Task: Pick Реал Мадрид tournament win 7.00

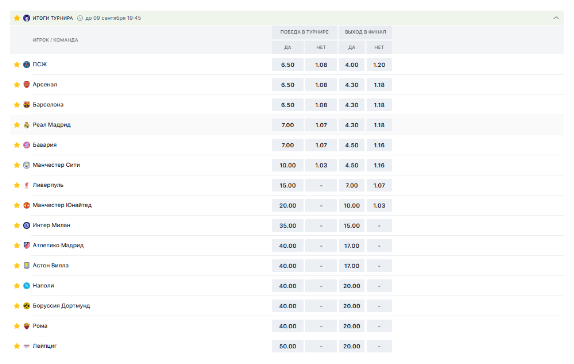Action: coord(287,125)
